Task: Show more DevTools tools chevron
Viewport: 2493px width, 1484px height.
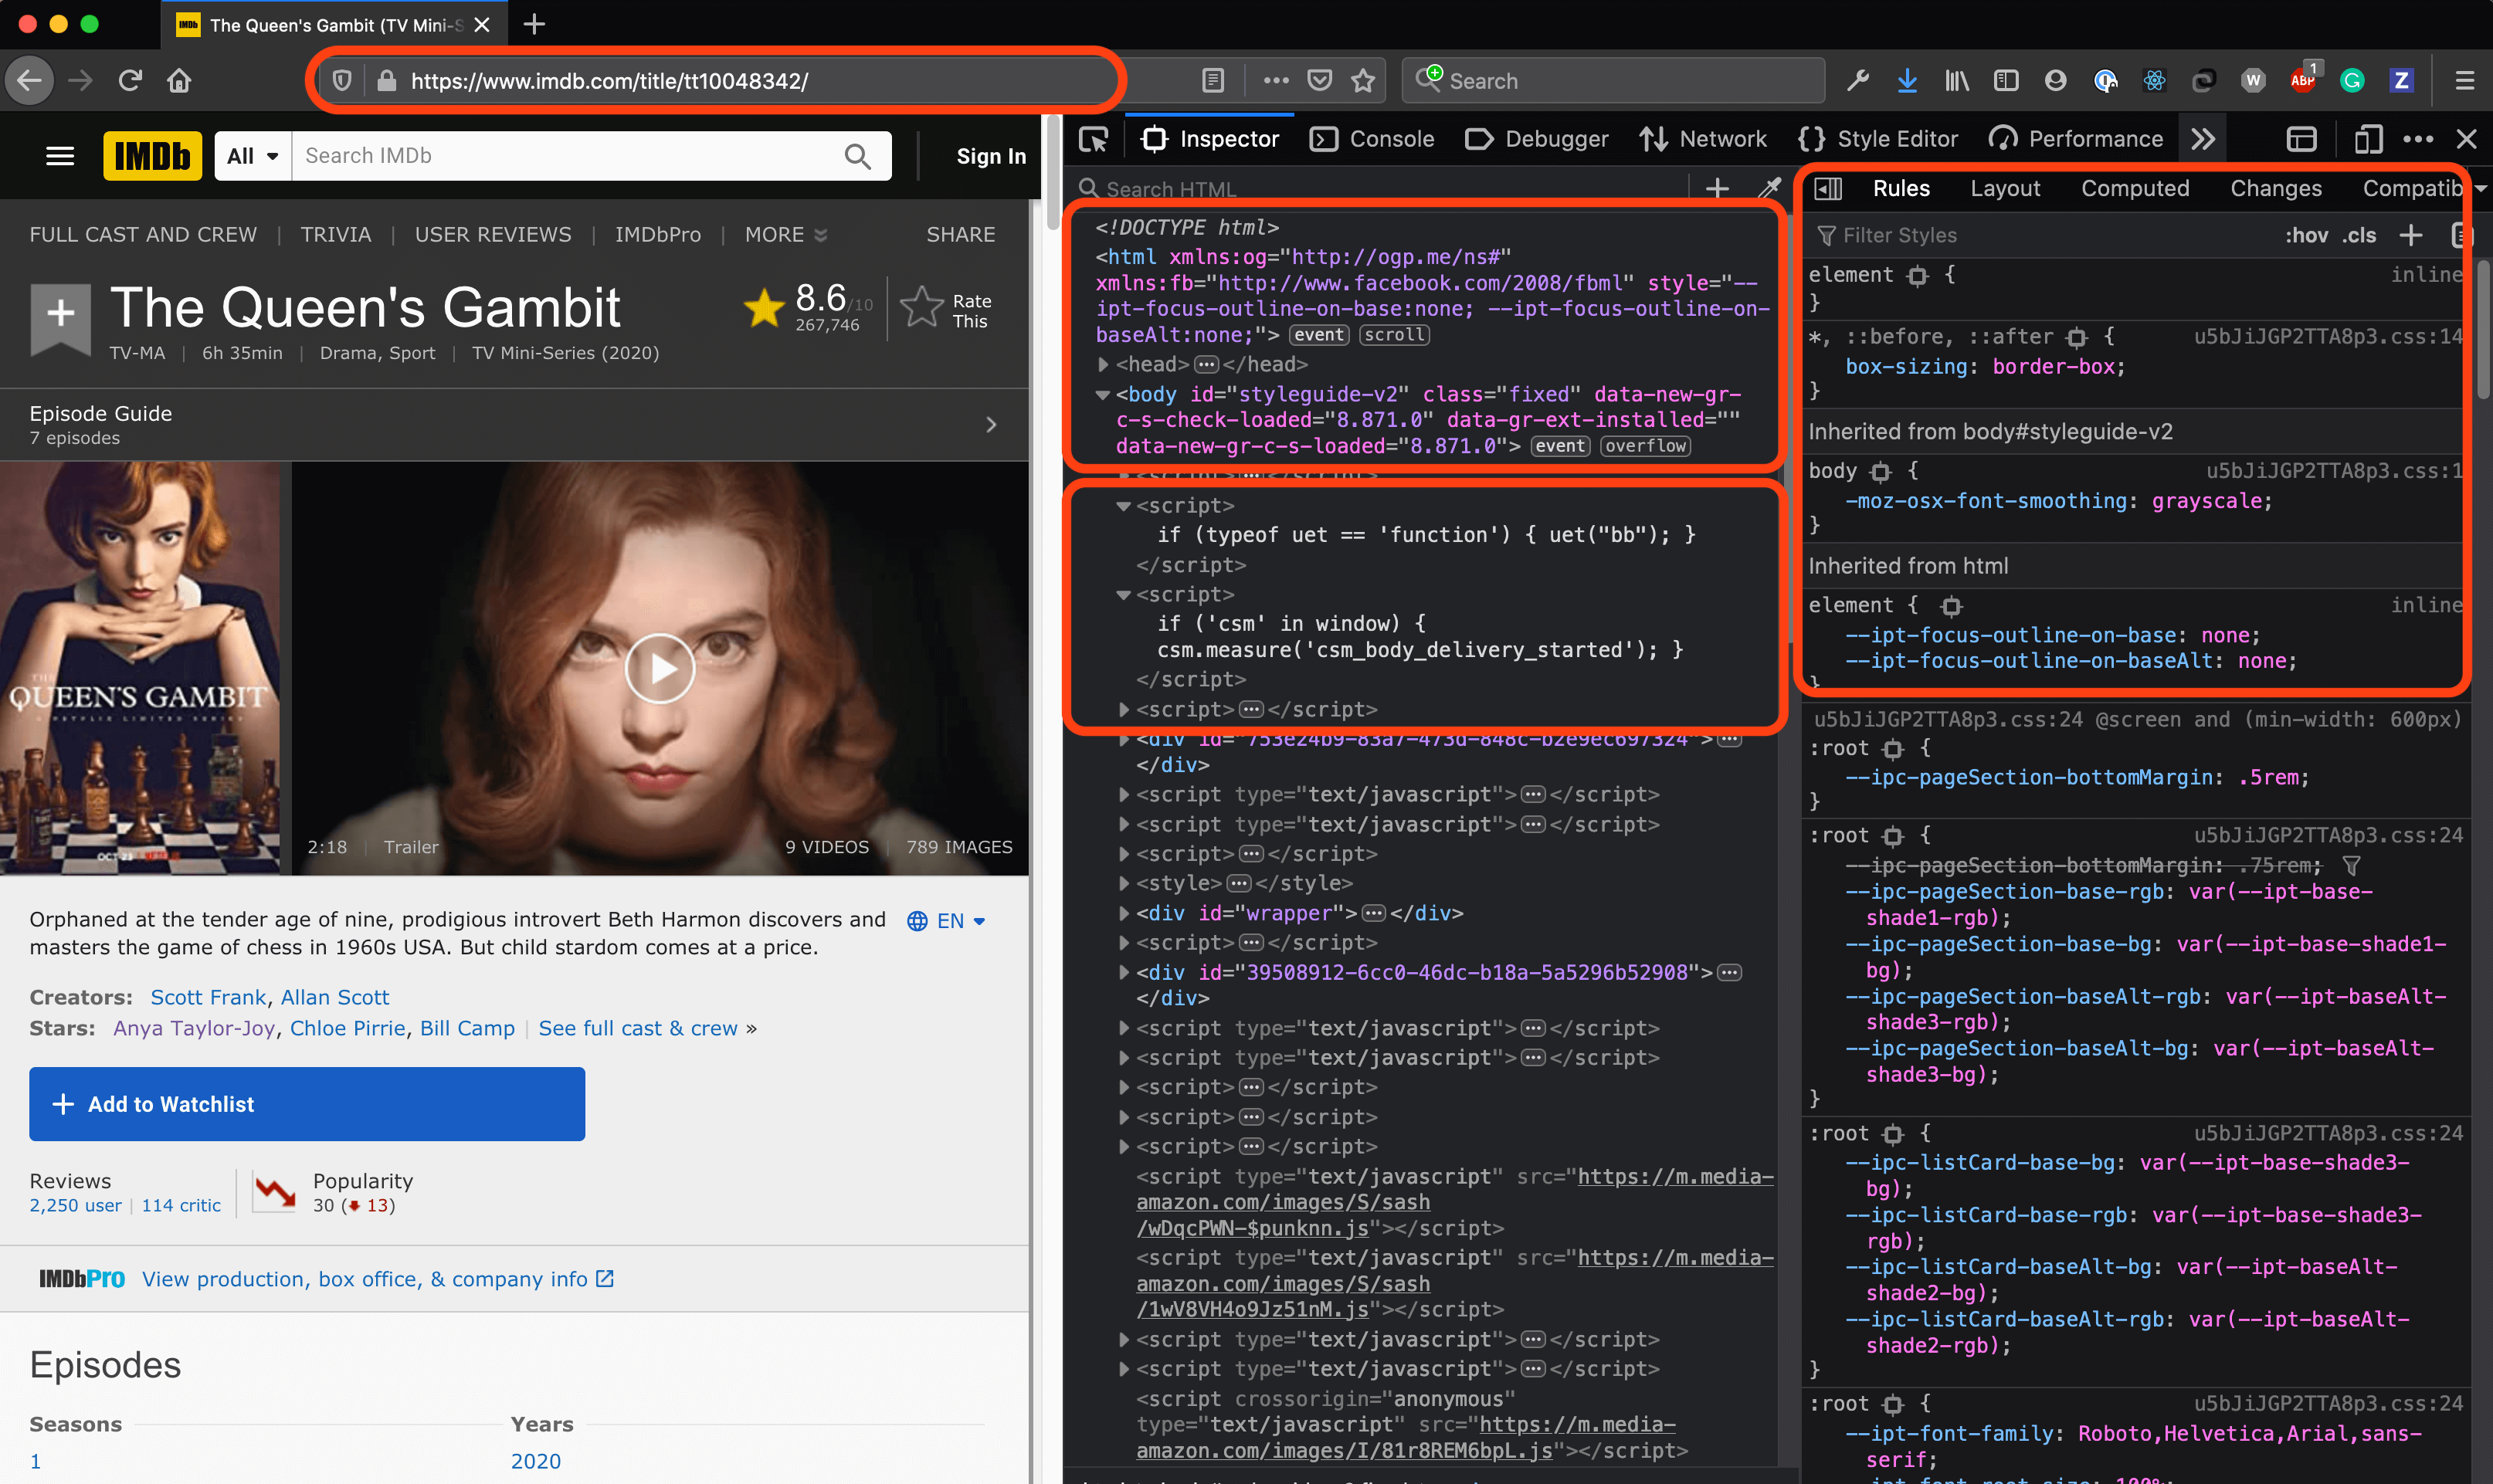Action: [2203, 139]
